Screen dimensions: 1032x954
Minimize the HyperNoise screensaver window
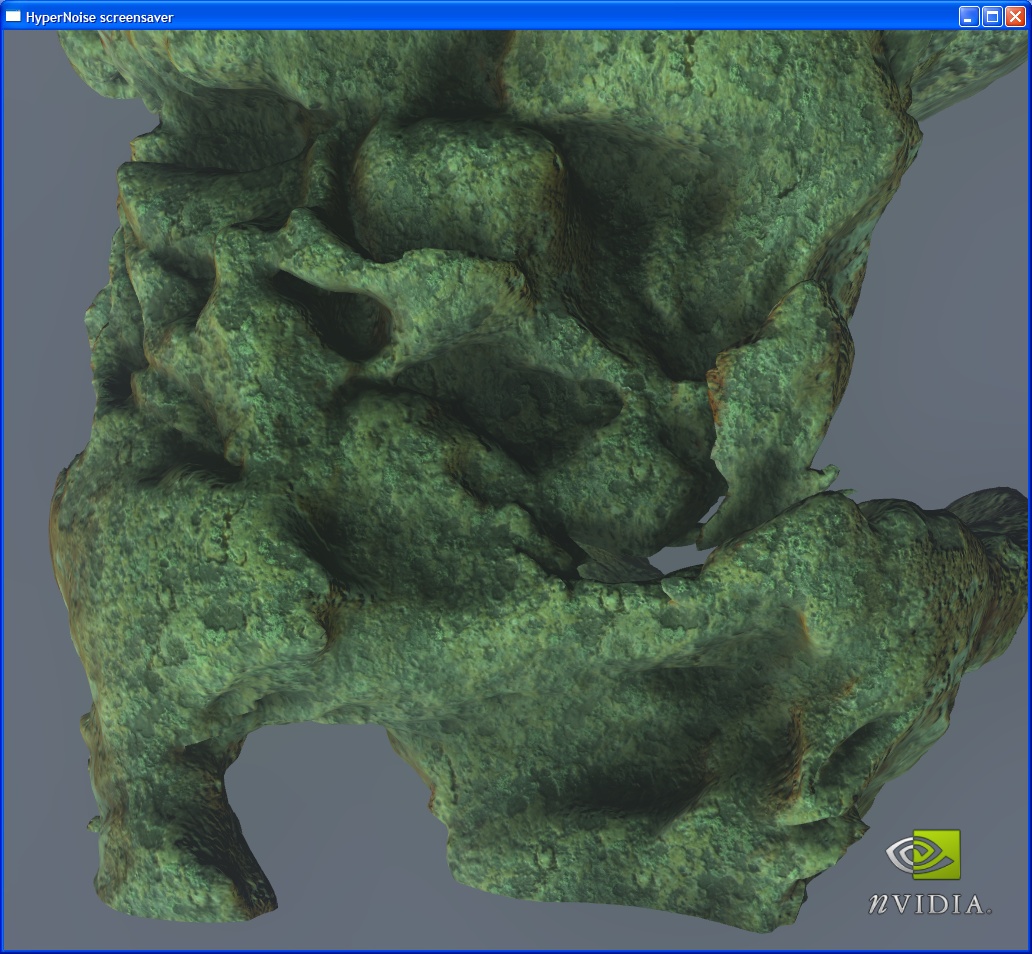[968, 16]
